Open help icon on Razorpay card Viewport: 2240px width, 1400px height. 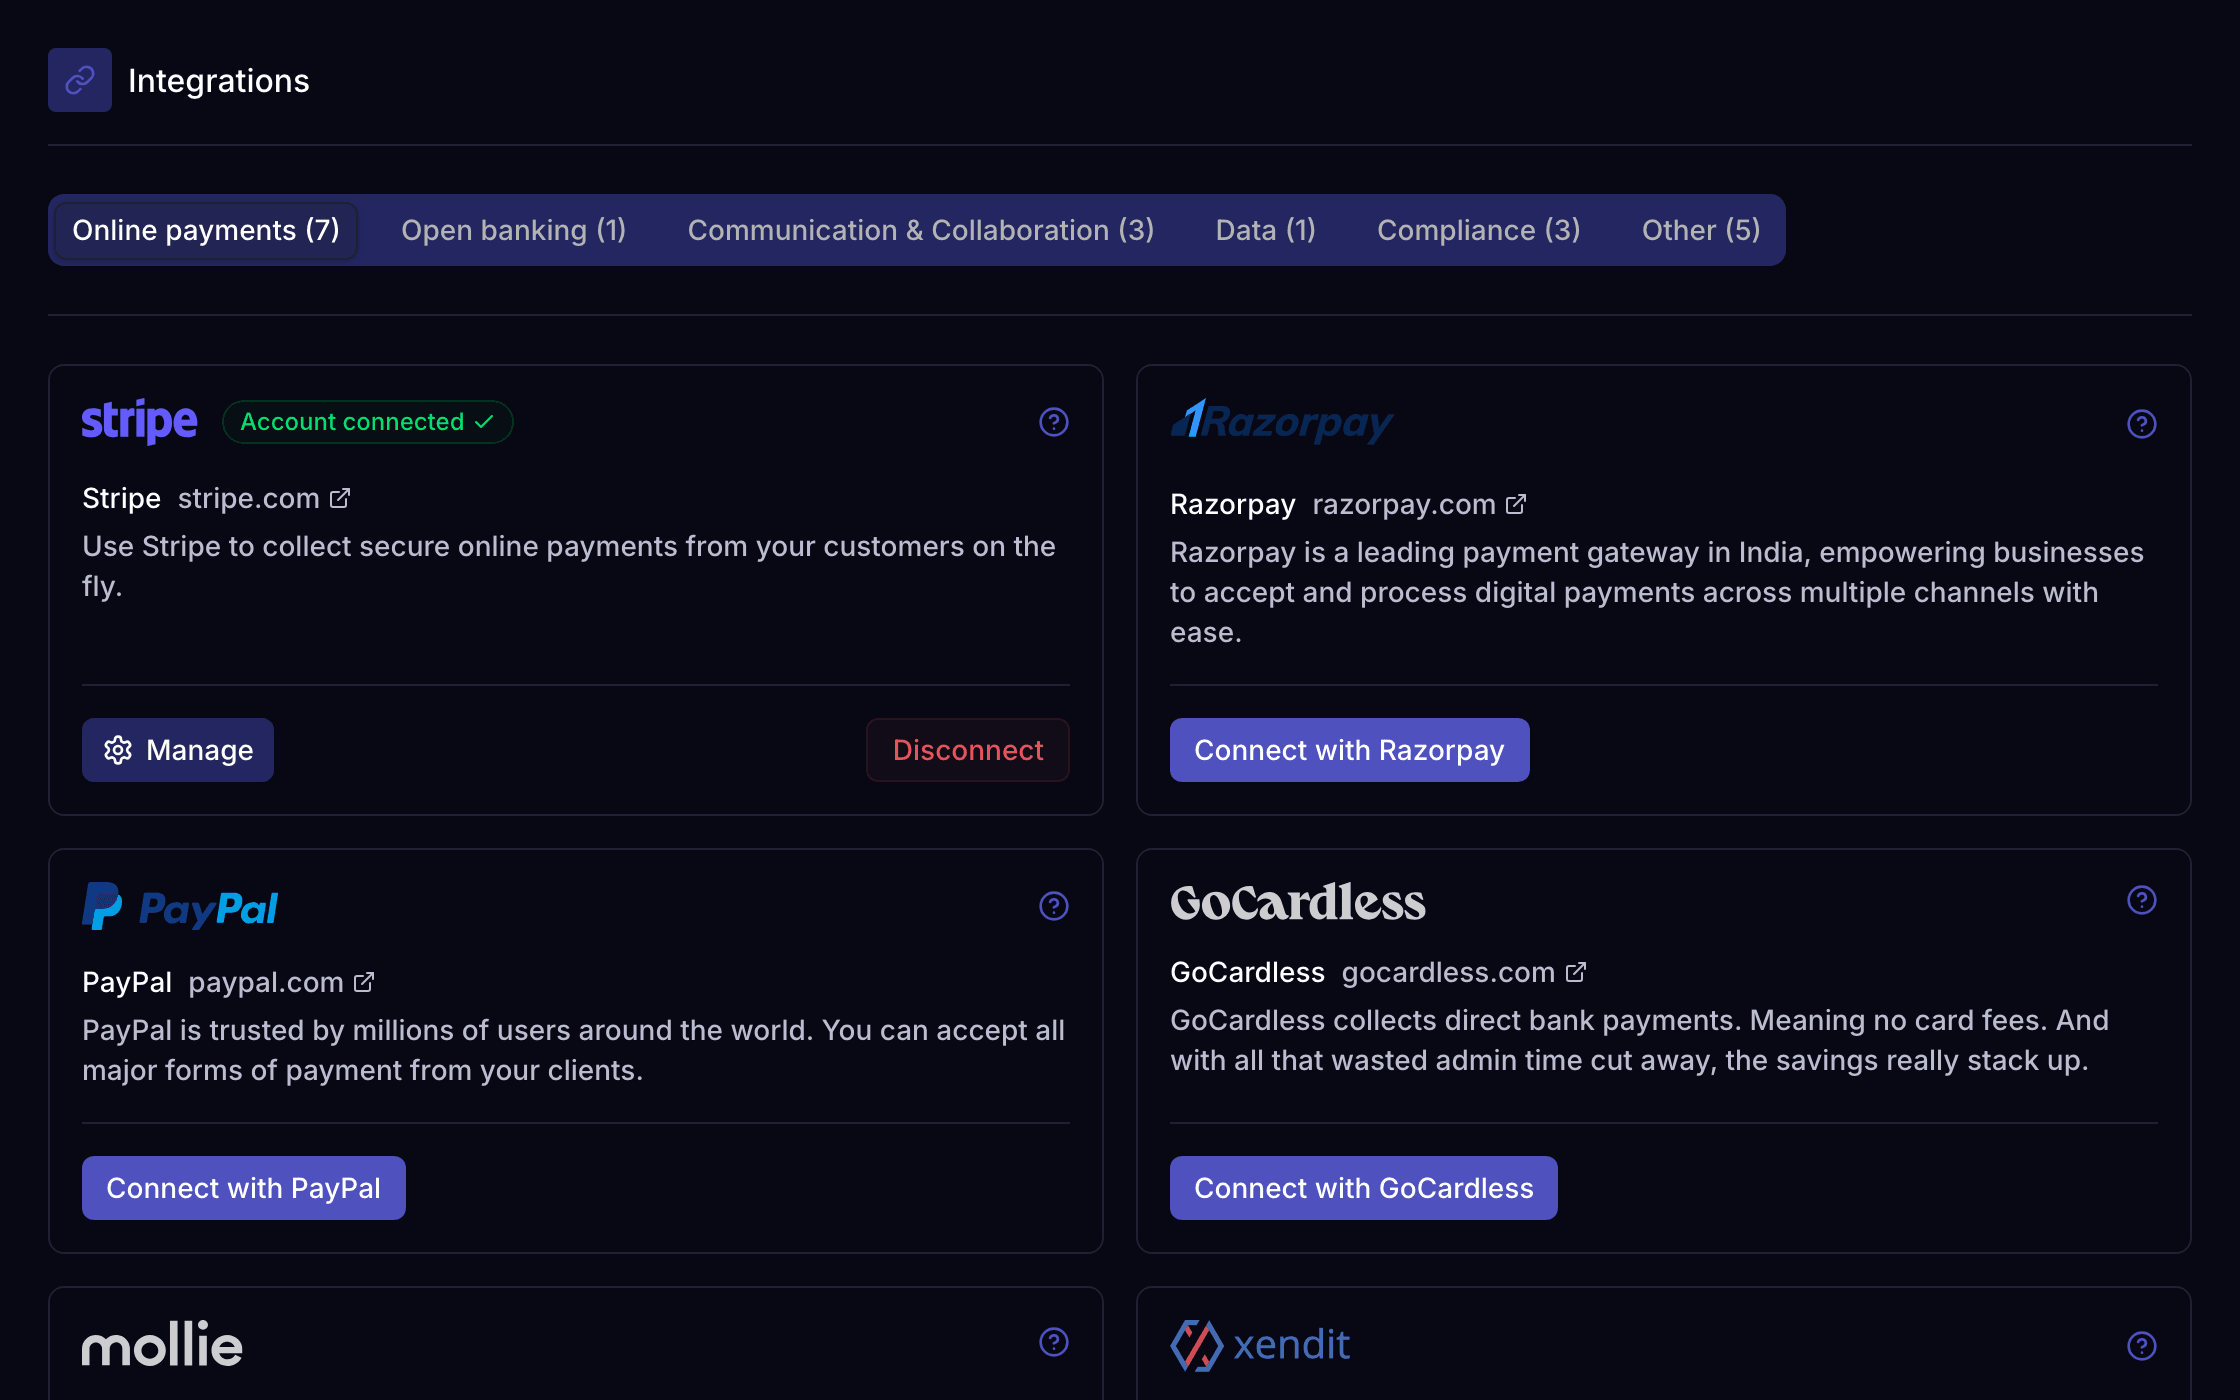[2142, 424]
